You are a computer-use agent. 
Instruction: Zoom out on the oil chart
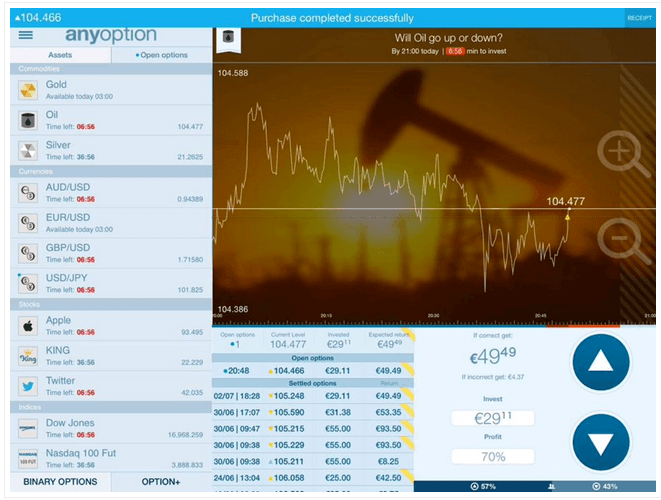click(x=623, y=241)
